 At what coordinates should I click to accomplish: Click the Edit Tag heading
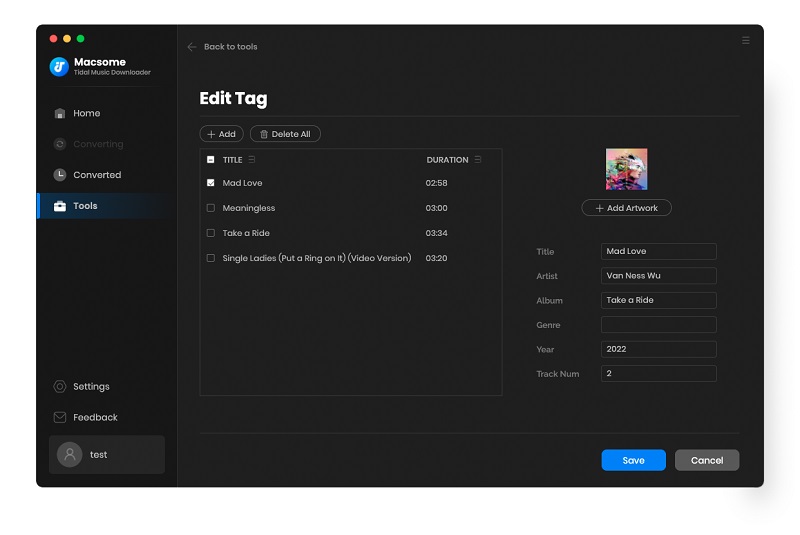pyautogui.click(x=233, y=98)
